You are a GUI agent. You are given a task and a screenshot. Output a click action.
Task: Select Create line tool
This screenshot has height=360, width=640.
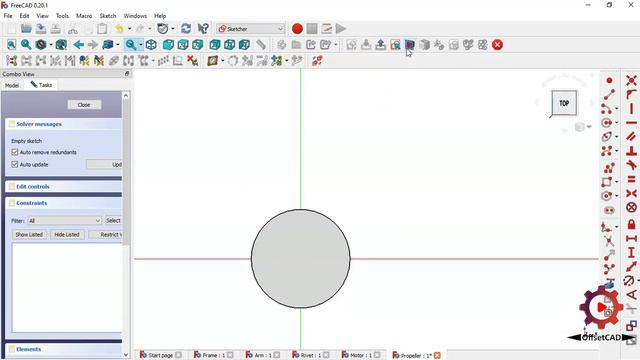click(x=609, y=94)
